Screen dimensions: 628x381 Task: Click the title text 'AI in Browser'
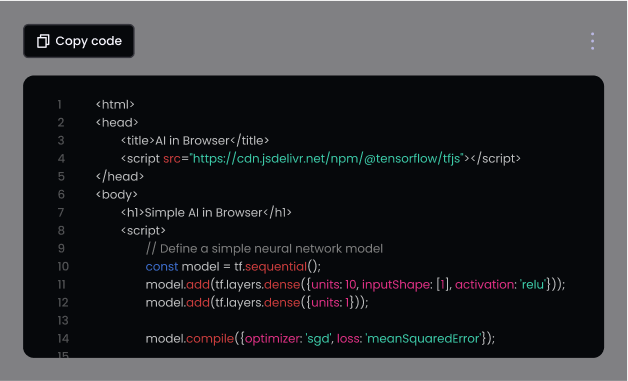[192, 141]
